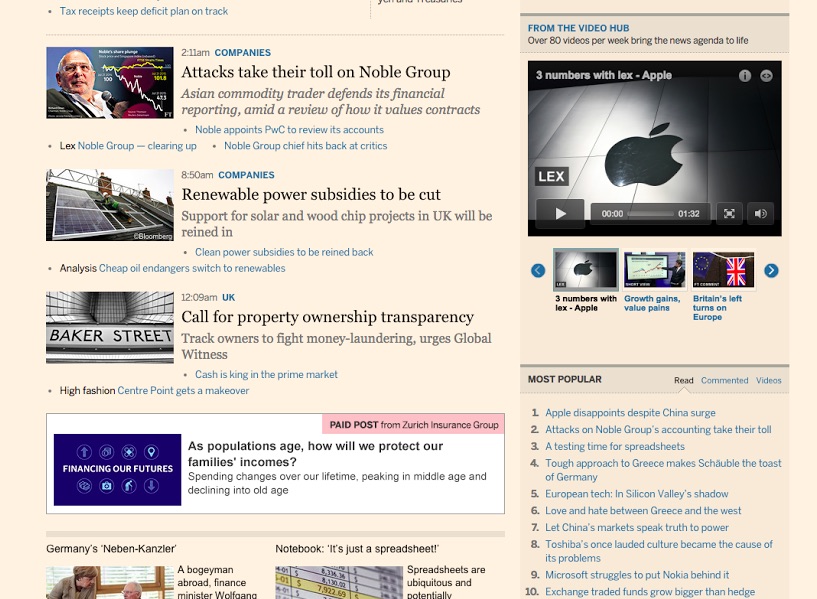Open 'Apple disappoints despite China surge' link
817x599 pixels.
pos(630,413)
